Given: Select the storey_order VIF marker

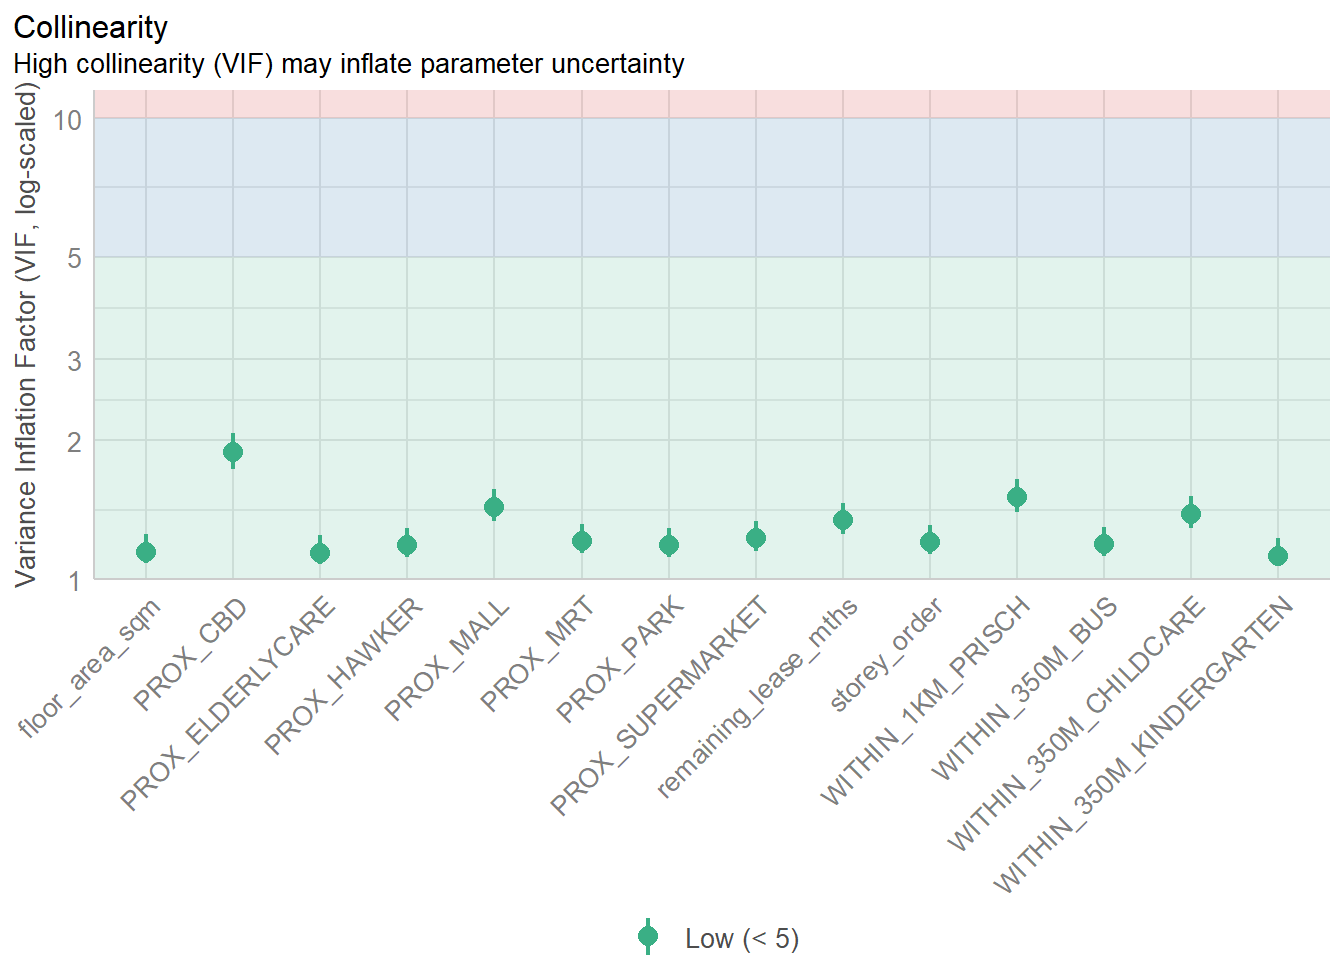Looking at the screenshot, I should 930,542.
